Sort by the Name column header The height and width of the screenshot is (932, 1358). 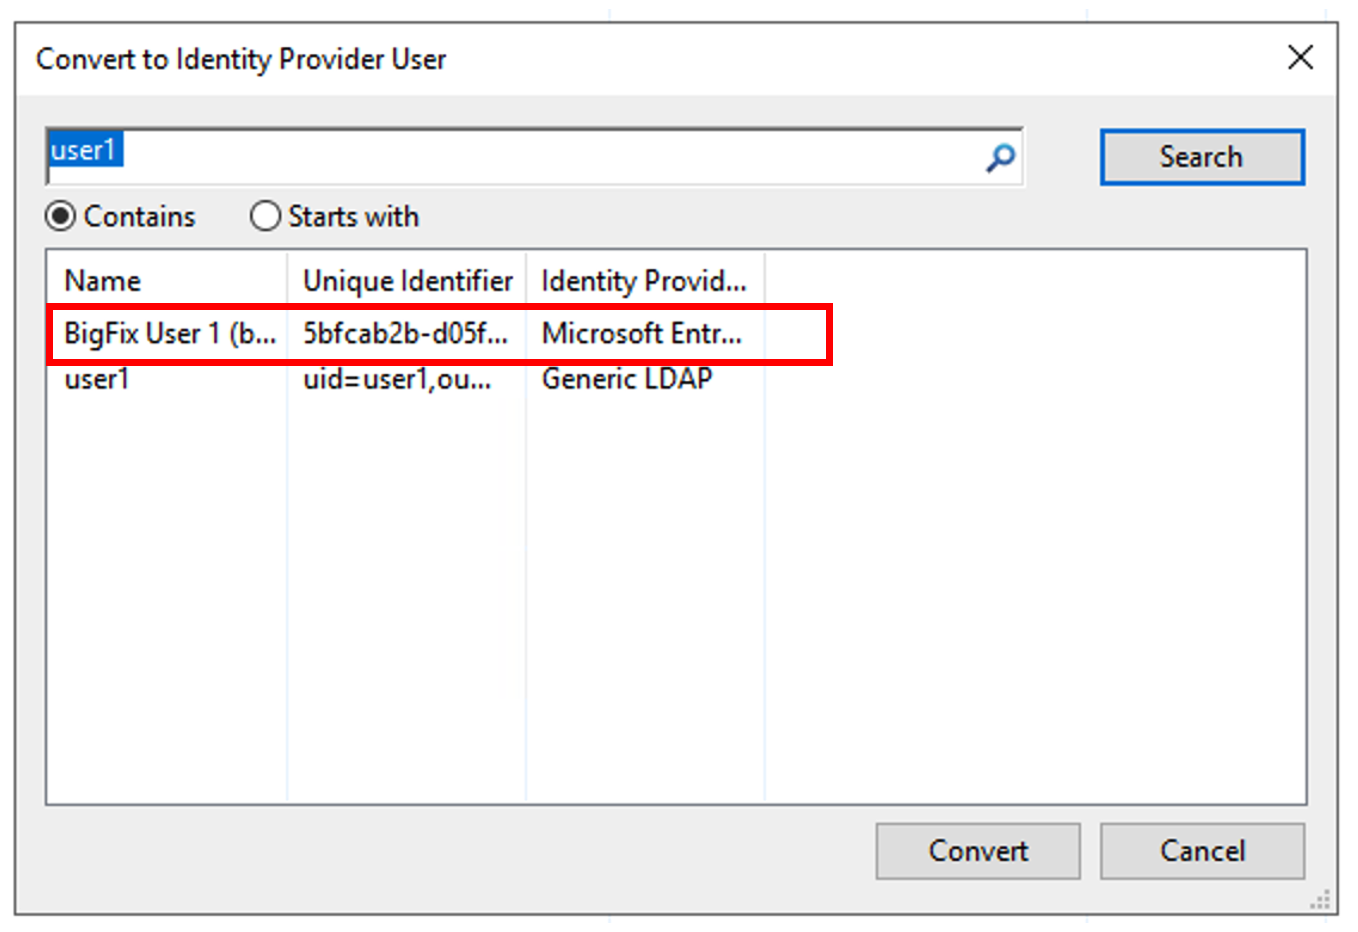point(166,281)
